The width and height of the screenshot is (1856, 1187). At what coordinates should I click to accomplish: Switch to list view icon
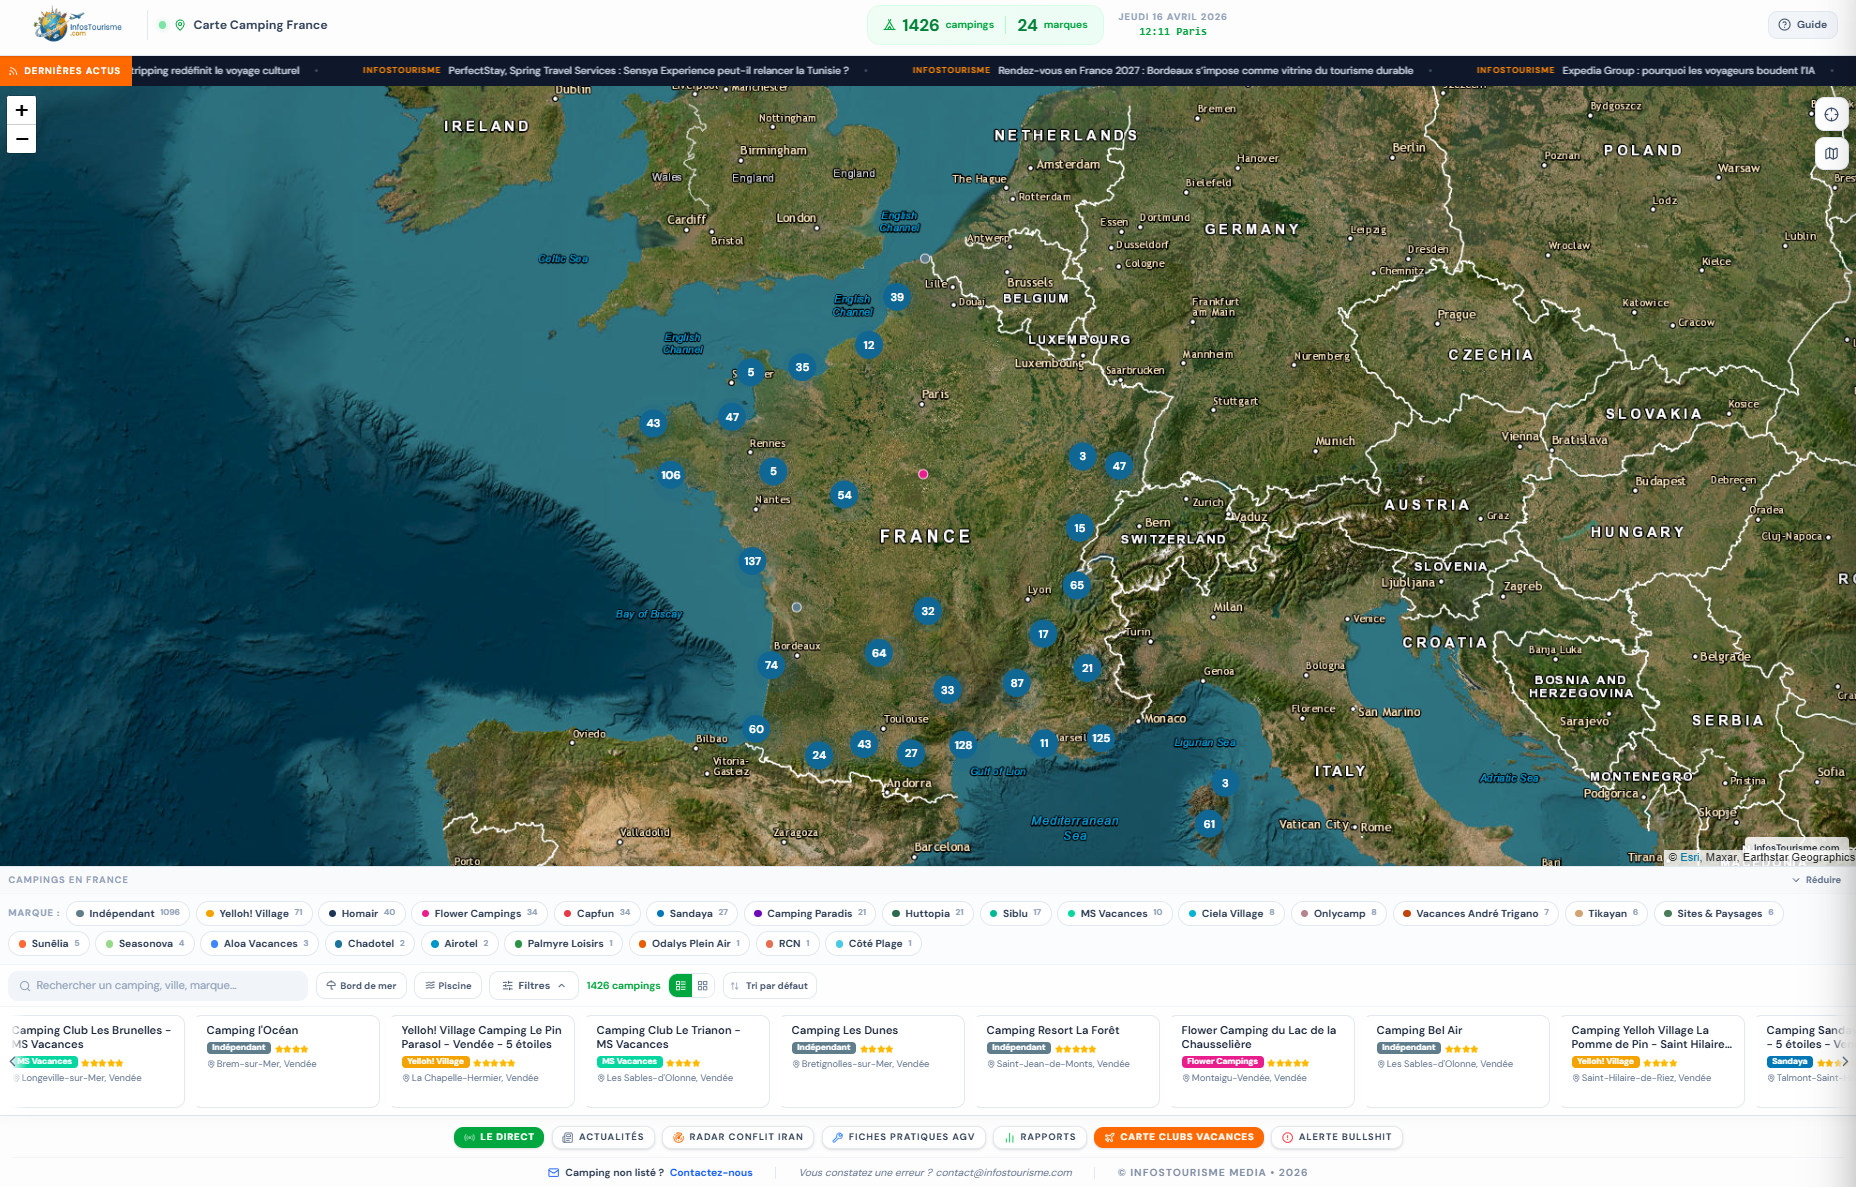(680, 986)
